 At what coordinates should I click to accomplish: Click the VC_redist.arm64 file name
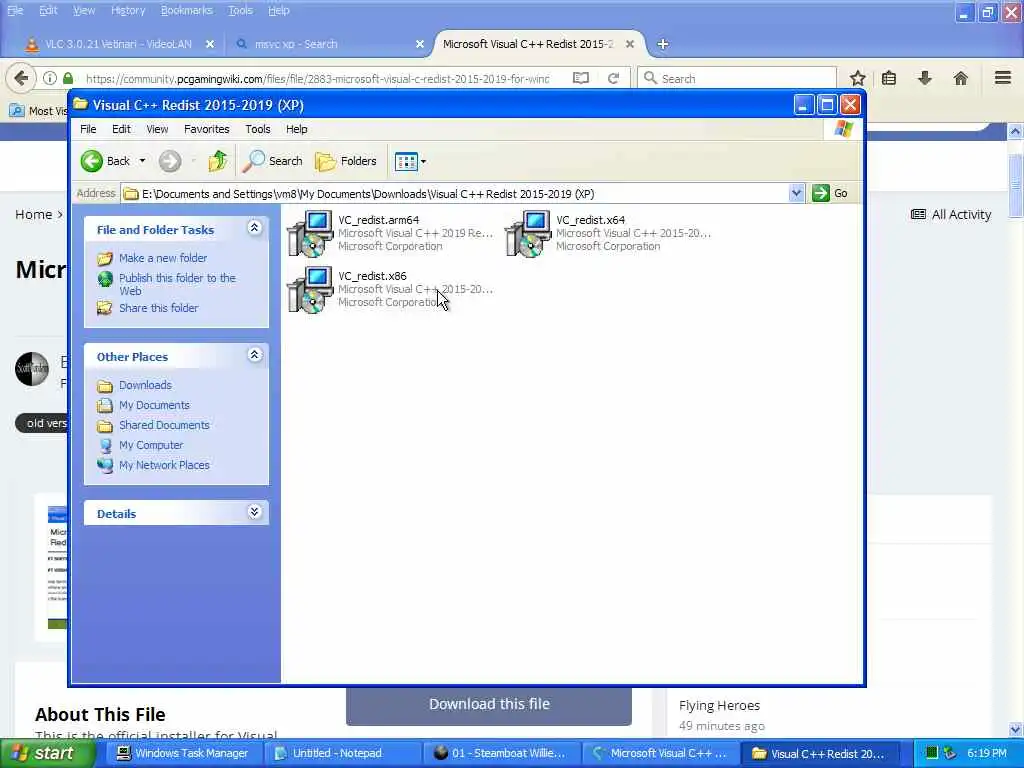pyautogui.click(x=379, y=220)
